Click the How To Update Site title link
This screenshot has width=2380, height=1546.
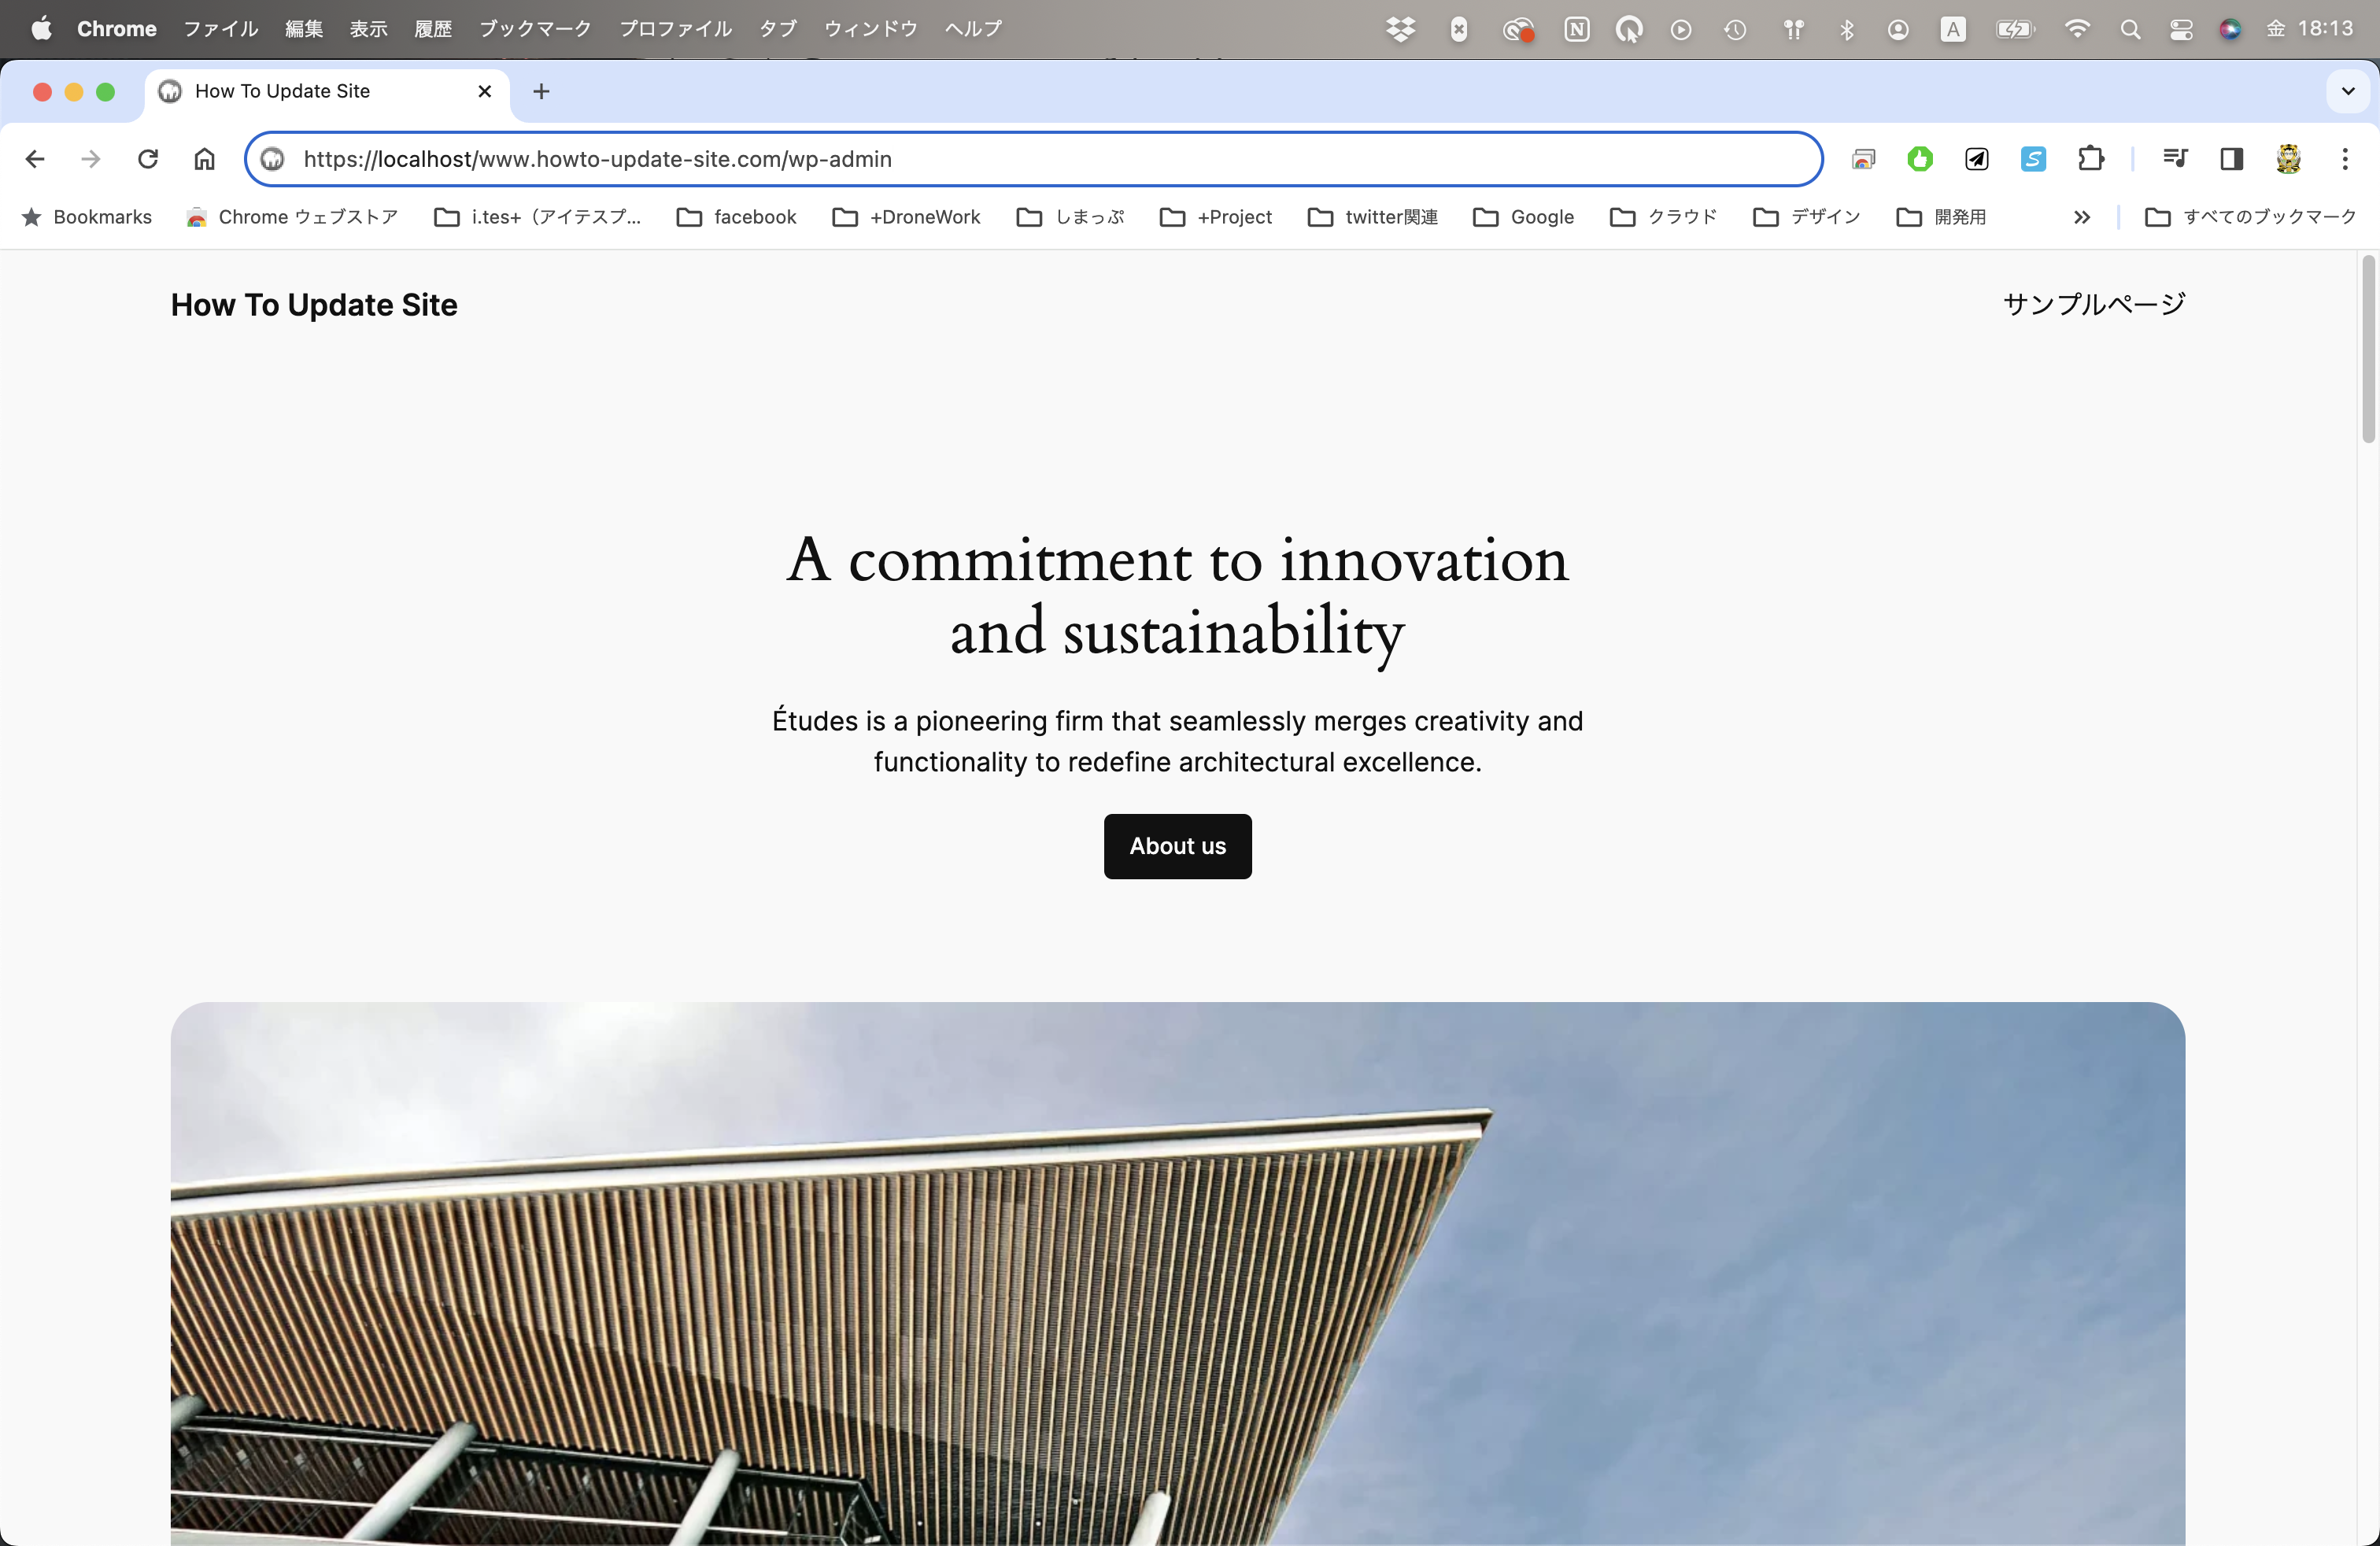click(x=314, y=305)
